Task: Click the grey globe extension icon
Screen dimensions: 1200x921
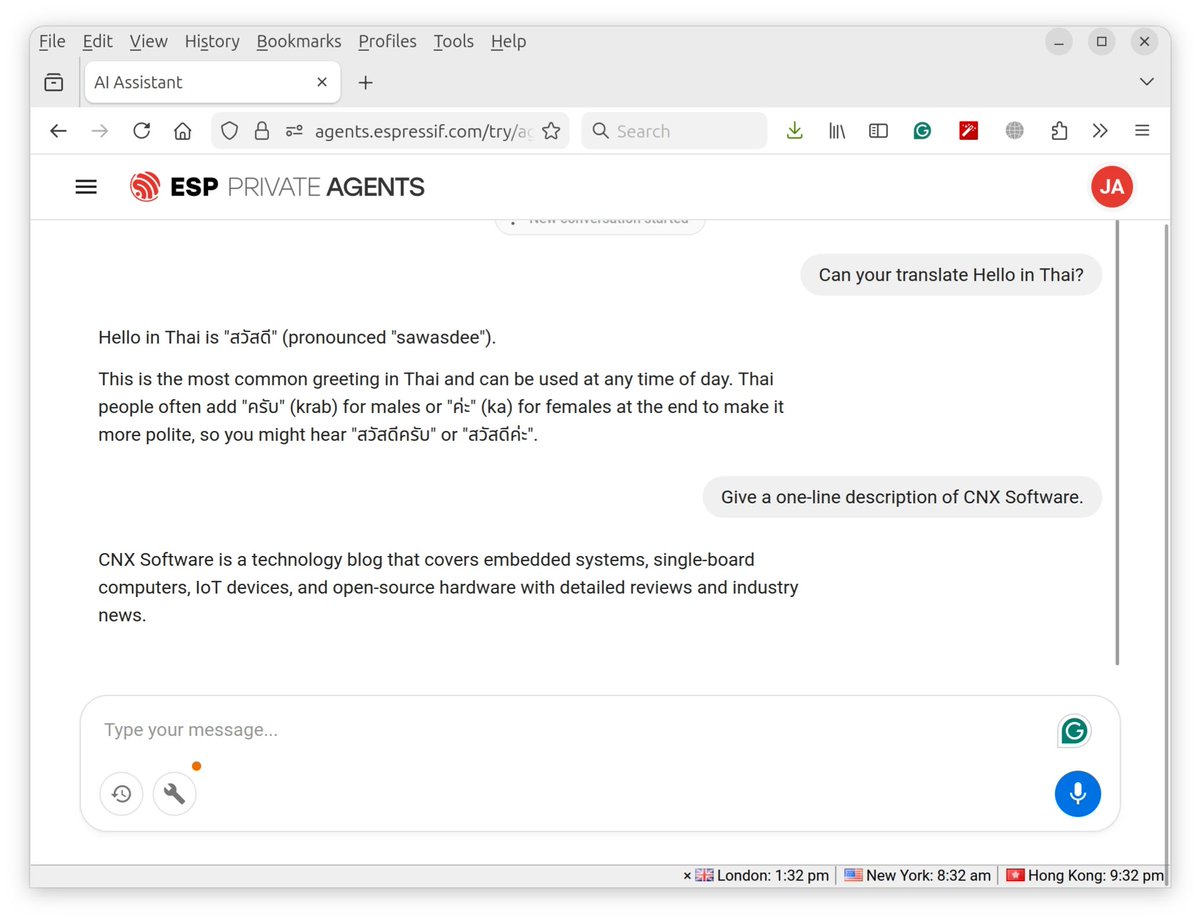Action: [1014, 131]
